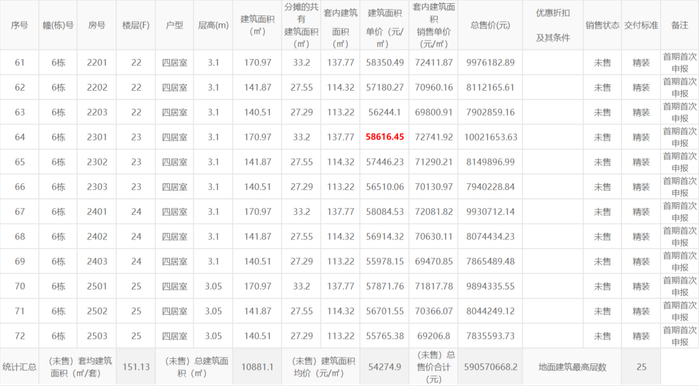Select room number 2401 cell
Viewport: 699px width, 386px height.
[97, 212]
